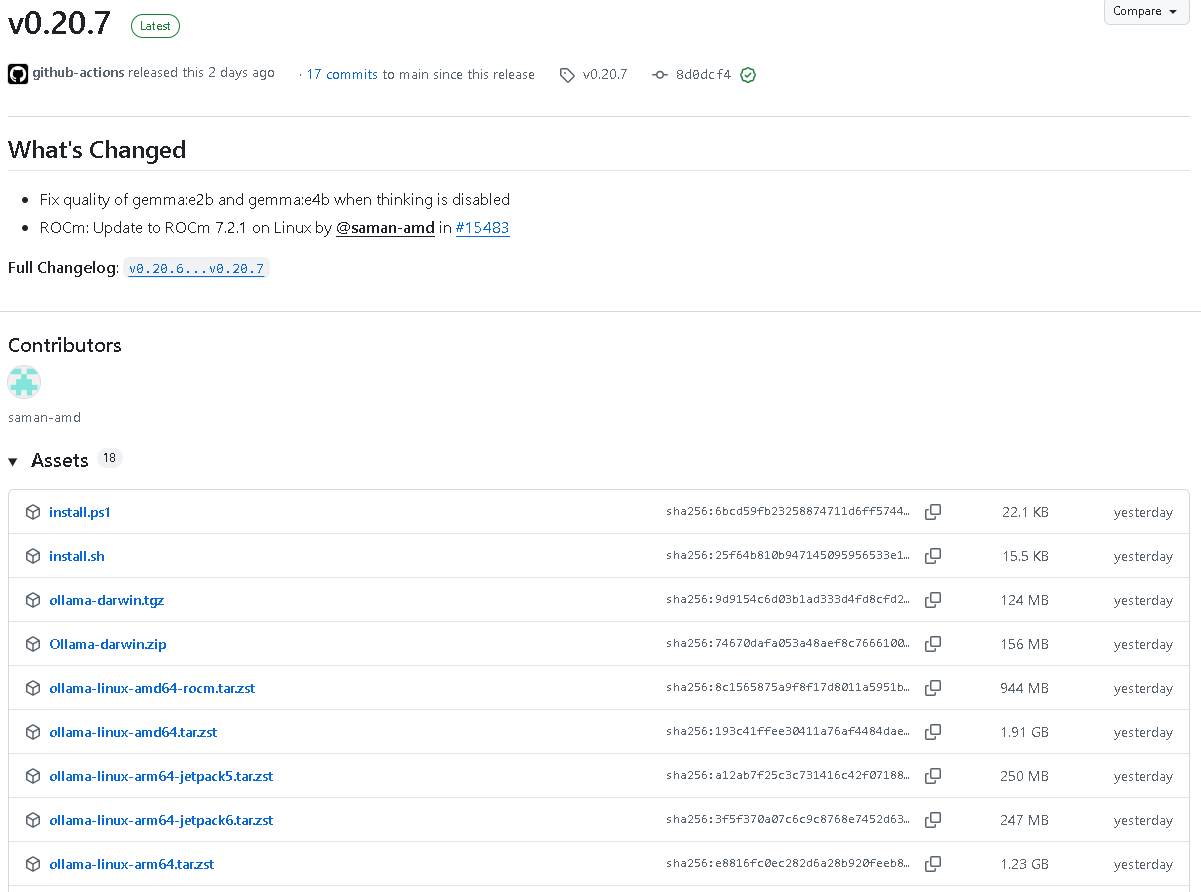Click "released this 2 days ago" text

pos(202,73)
